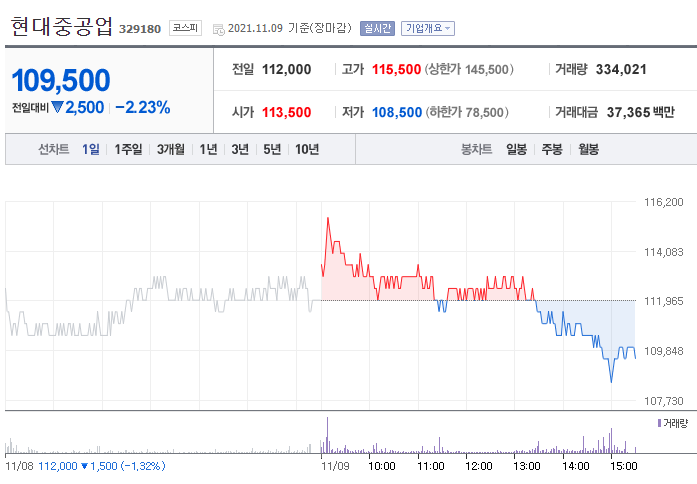
Task: Show the 5년 line chart
Action: 272,149
